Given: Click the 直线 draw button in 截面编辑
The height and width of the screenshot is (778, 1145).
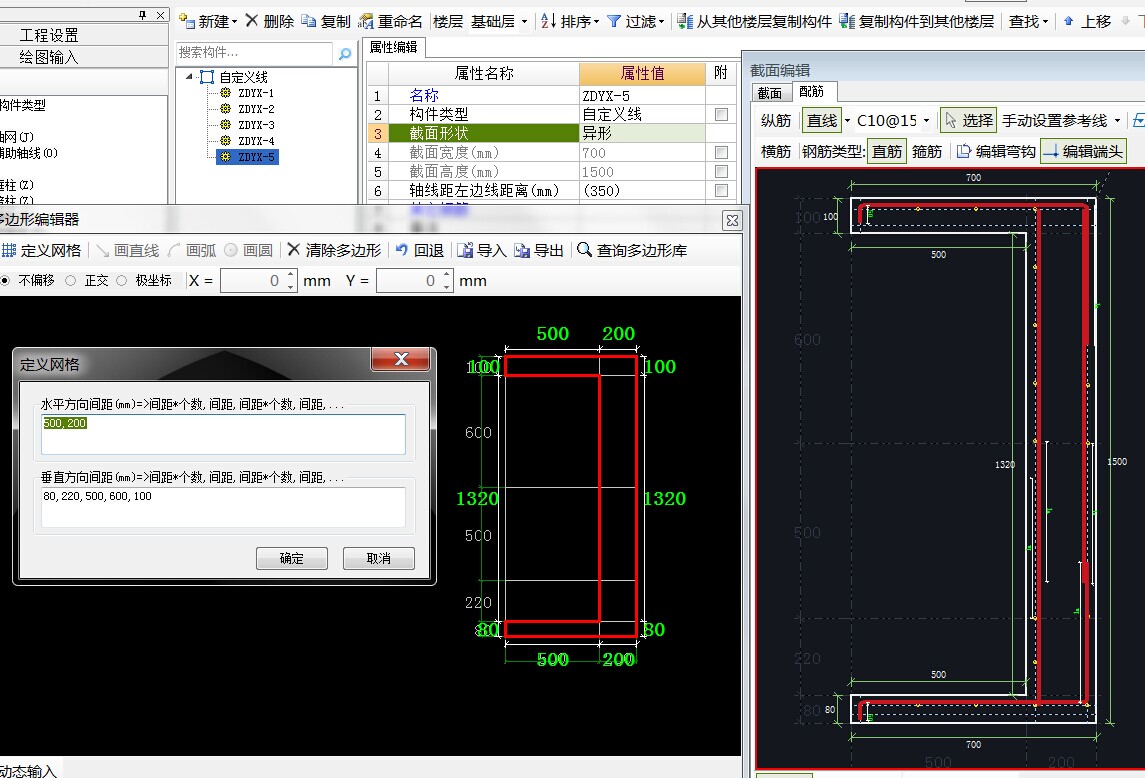Looking at the screenshot, I should click(x=822, y=121).
